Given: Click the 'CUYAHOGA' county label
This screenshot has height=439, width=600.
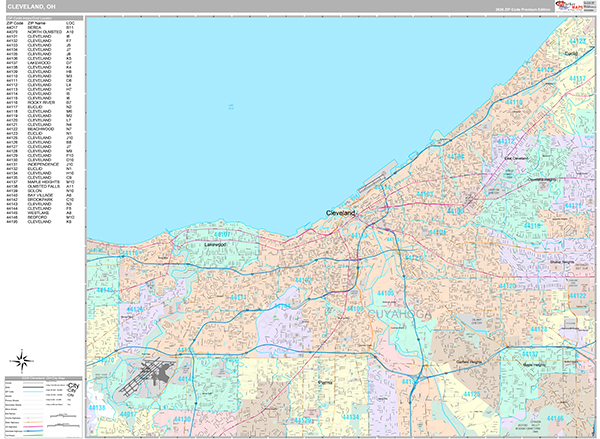Looking at the screenshot, I should (x=399, y=314).
